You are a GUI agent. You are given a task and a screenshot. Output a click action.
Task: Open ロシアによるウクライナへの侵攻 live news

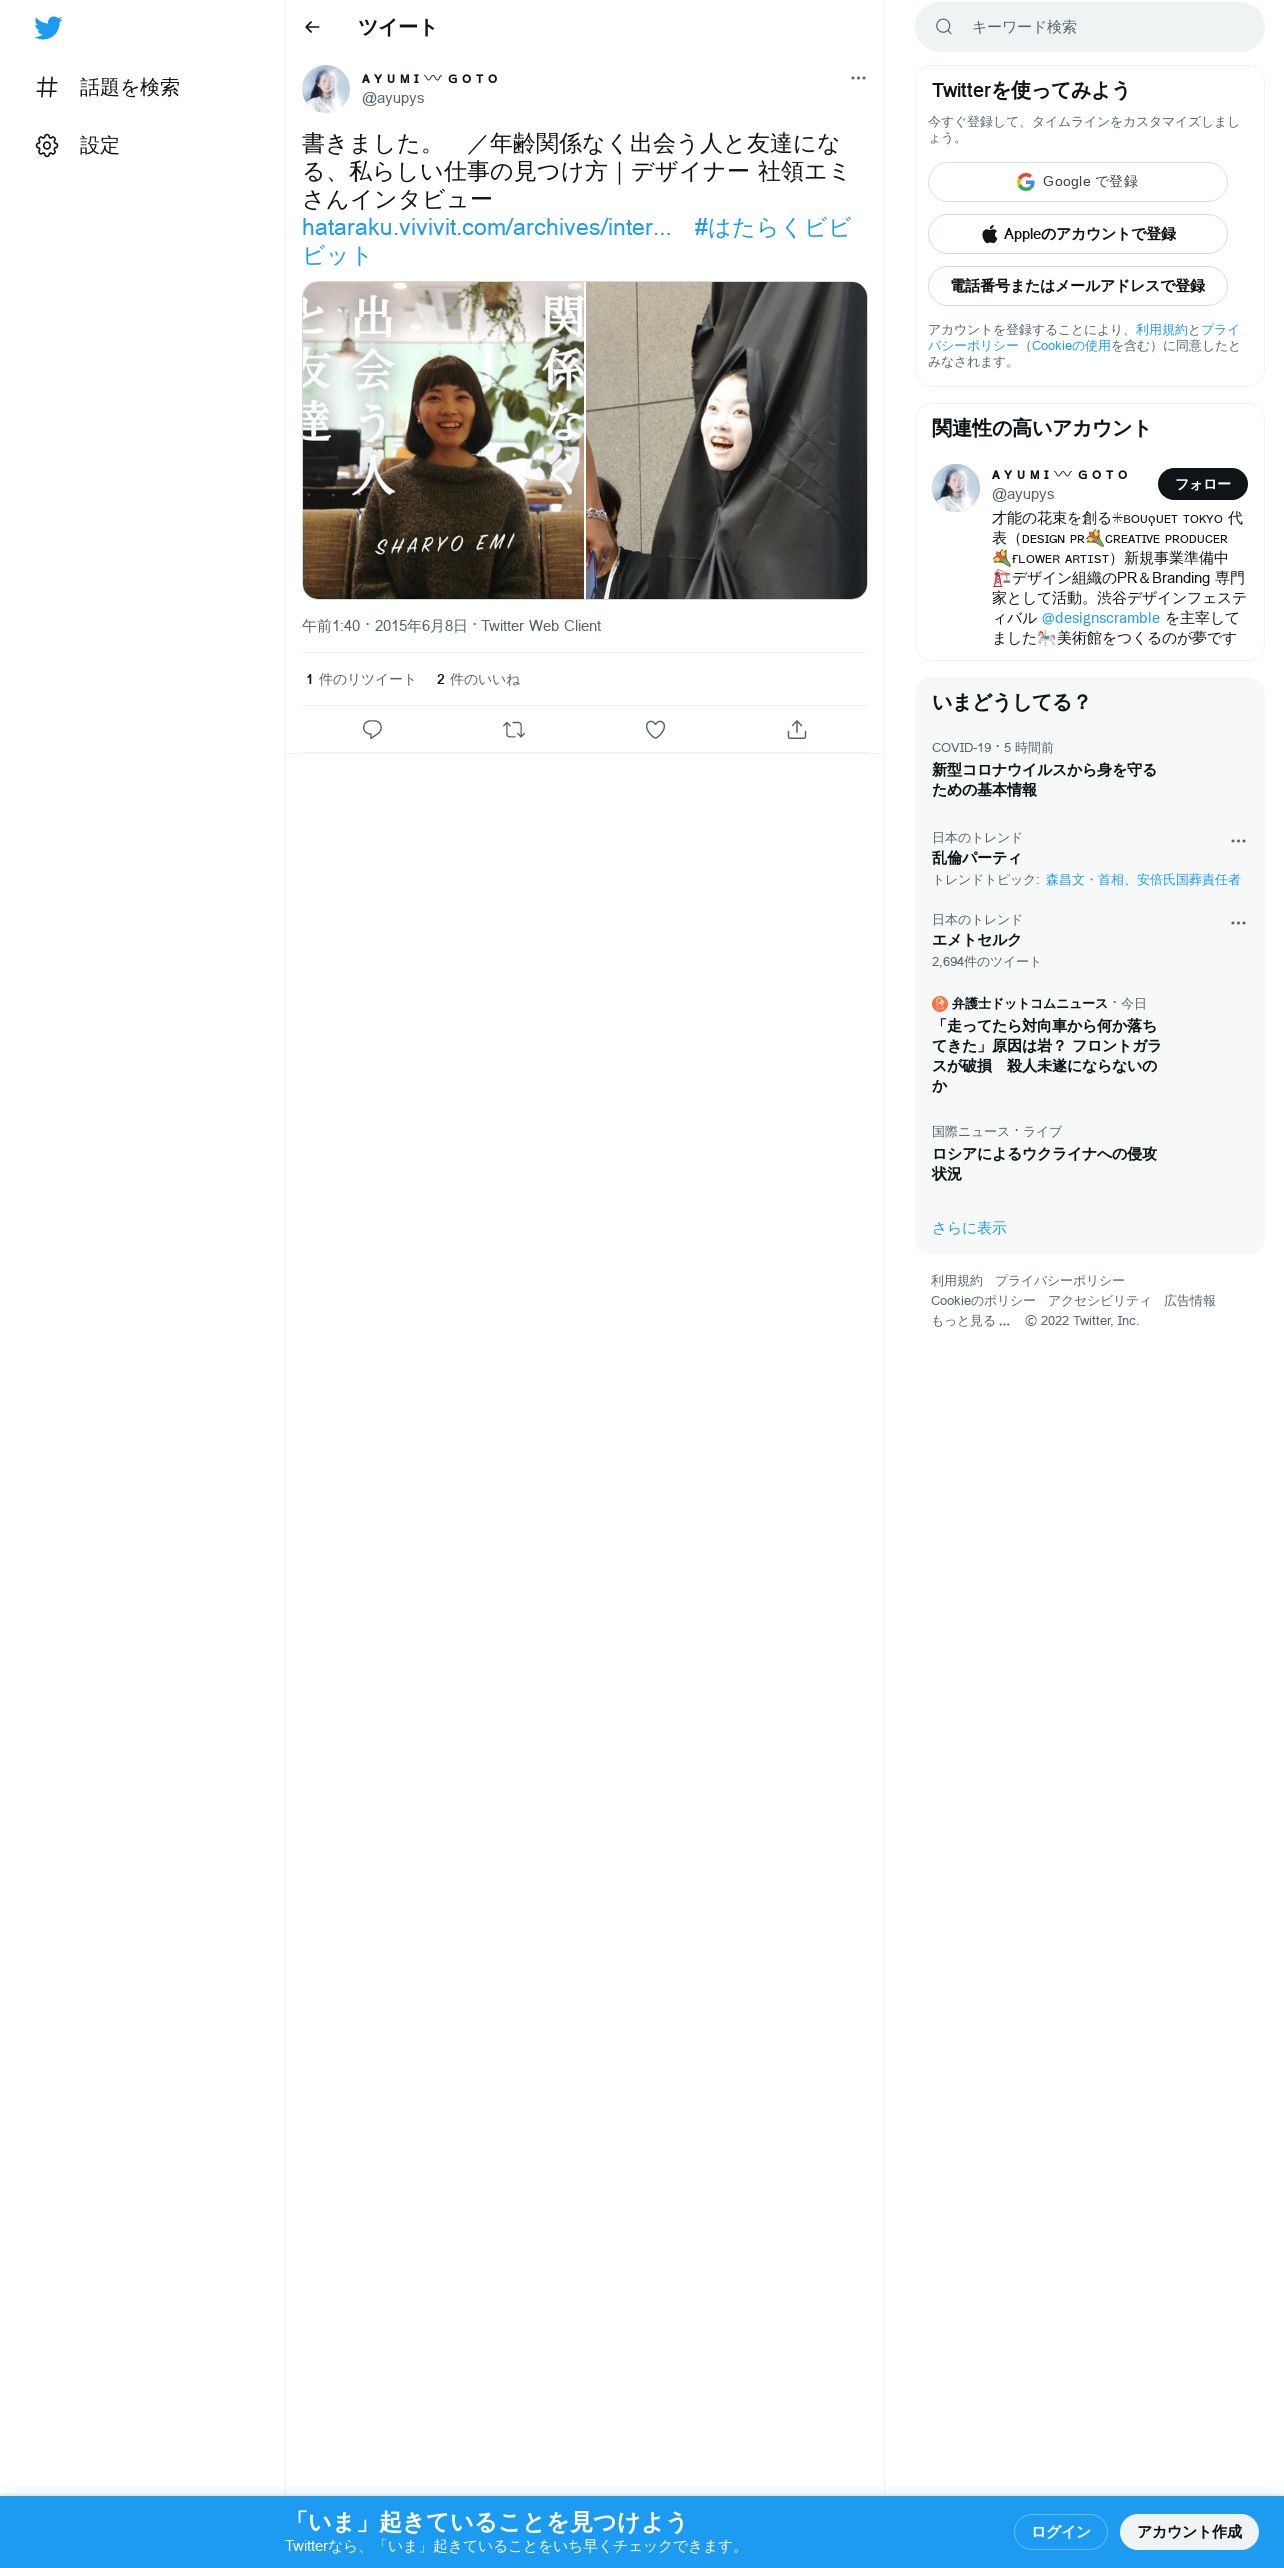(1090, 1154)
